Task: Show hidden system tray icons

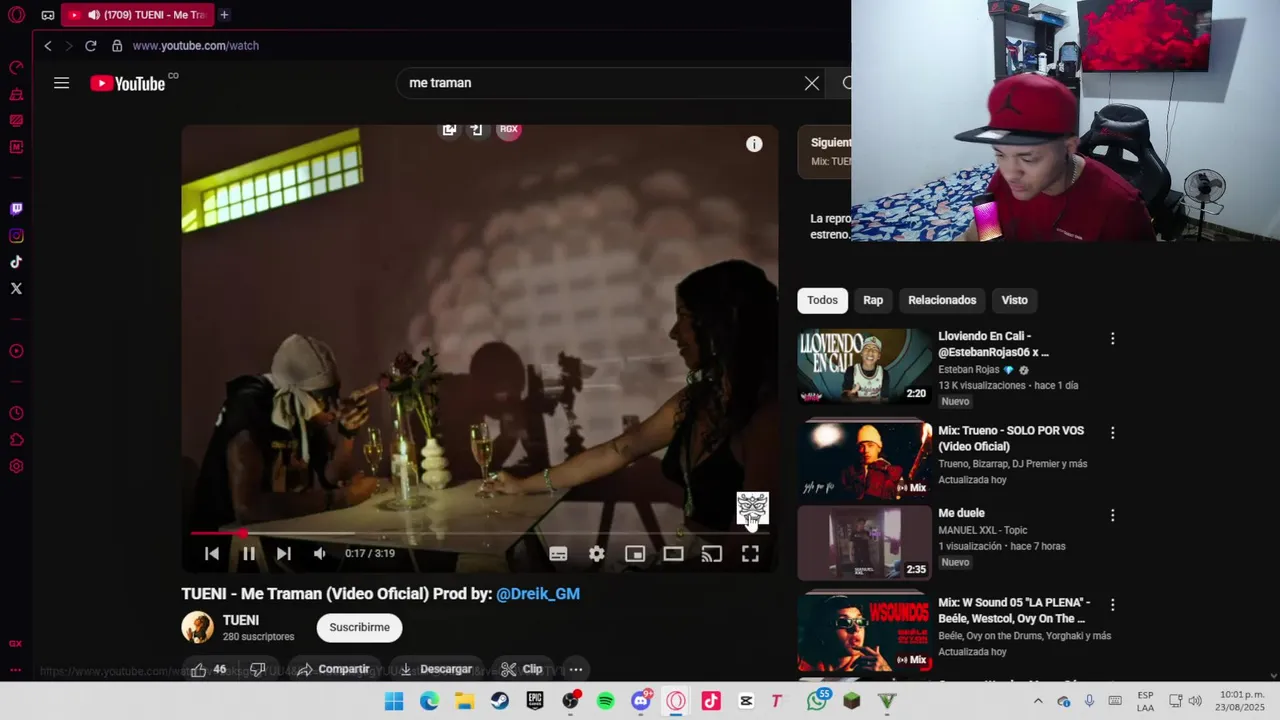Action: (1038, 701)
